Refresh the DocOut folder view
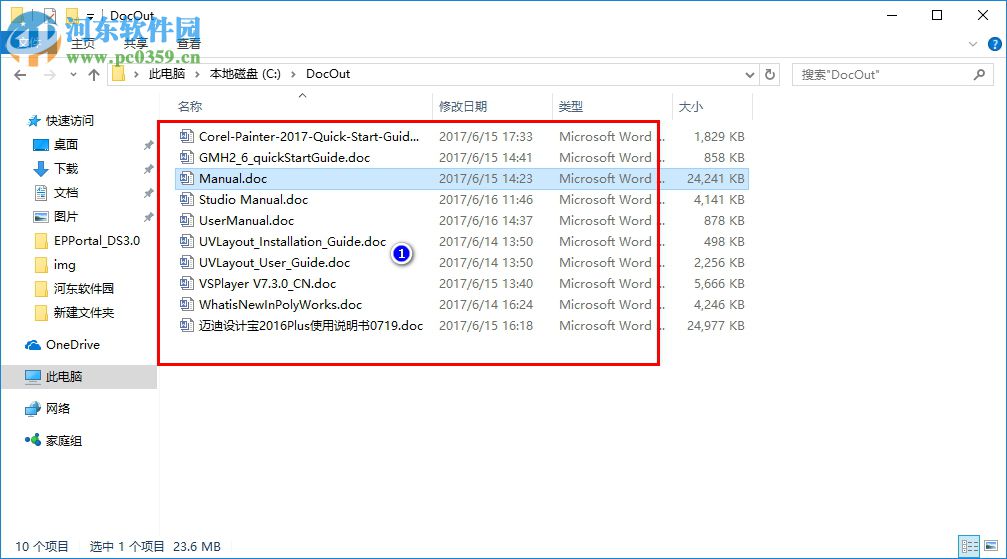The width and height of the screenshot is (1007, 559). coord(769,75)
